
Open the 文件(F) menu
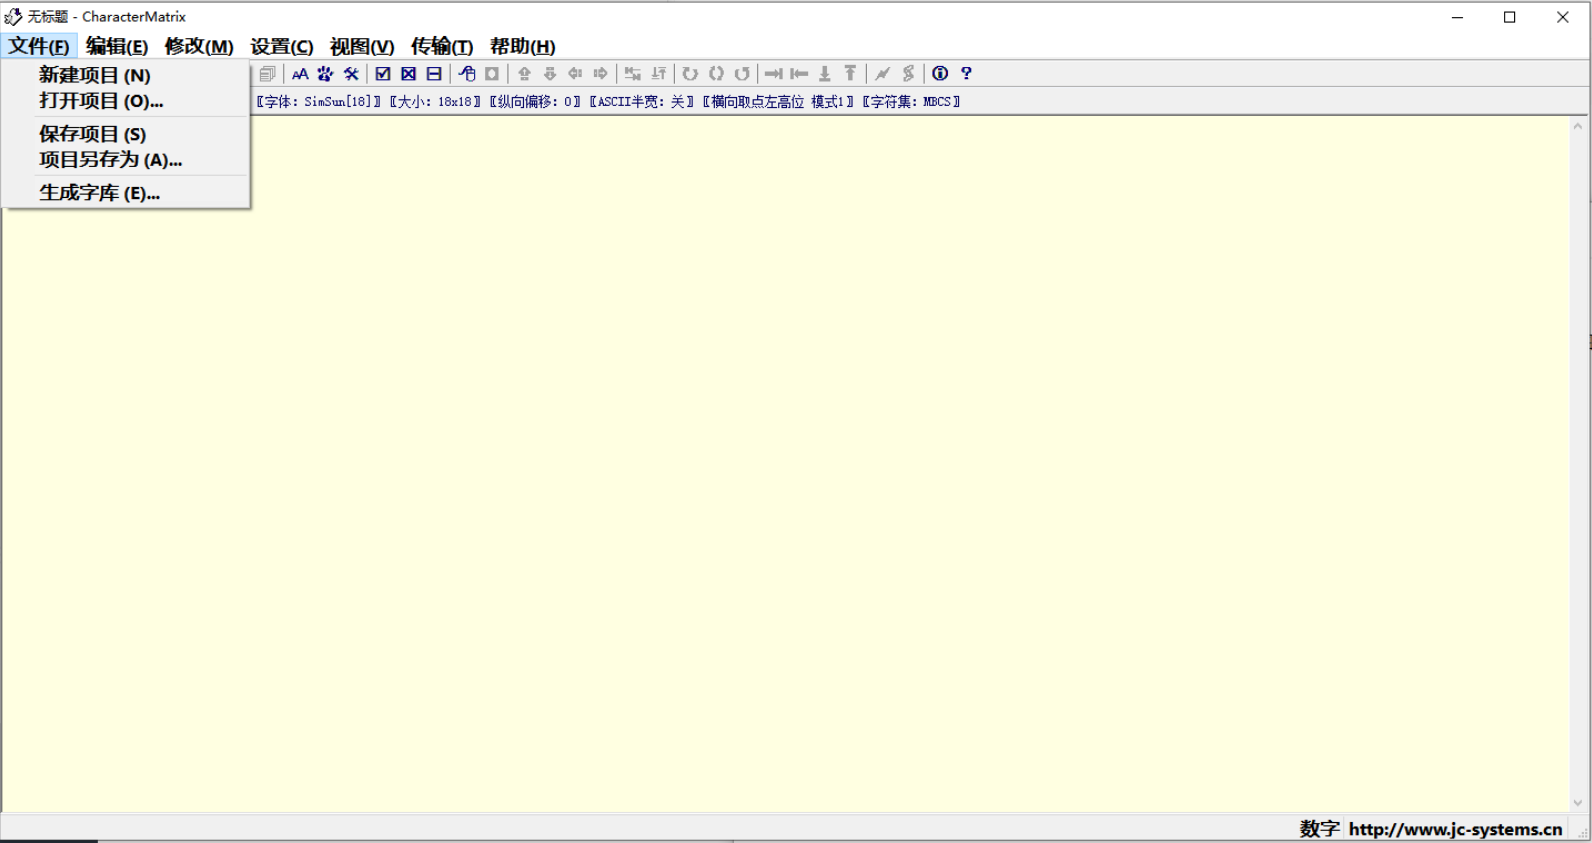pos(39,46)
